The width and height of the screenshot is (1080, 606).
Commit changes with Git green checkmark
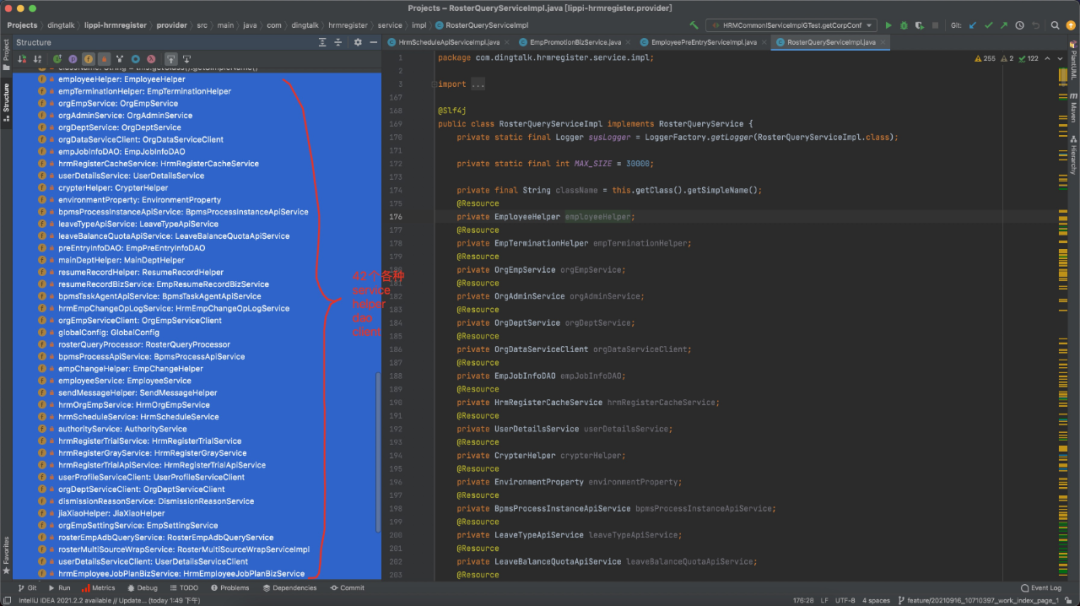tap(988, 25)
